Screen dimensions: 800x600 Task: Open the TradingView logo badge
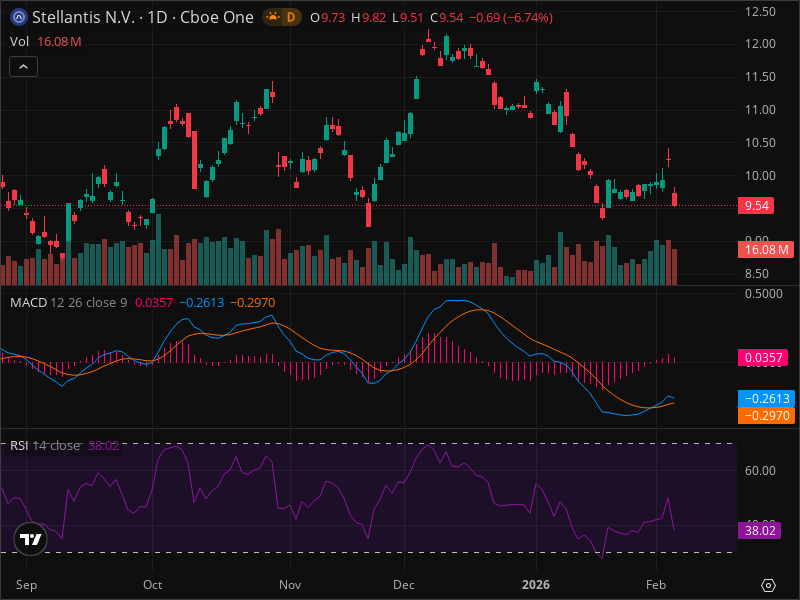pyautogui.click(x=31, y=539)
